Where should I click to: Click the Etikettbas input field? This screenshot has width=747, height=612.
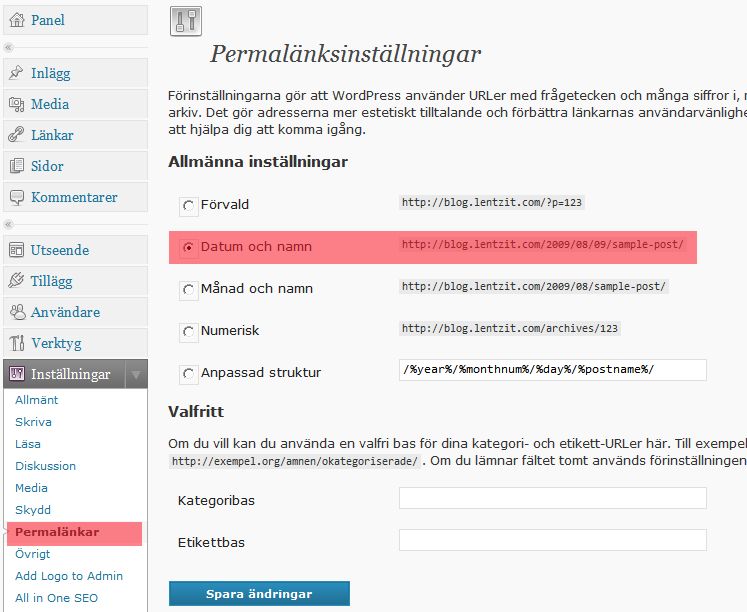[552, 540]
